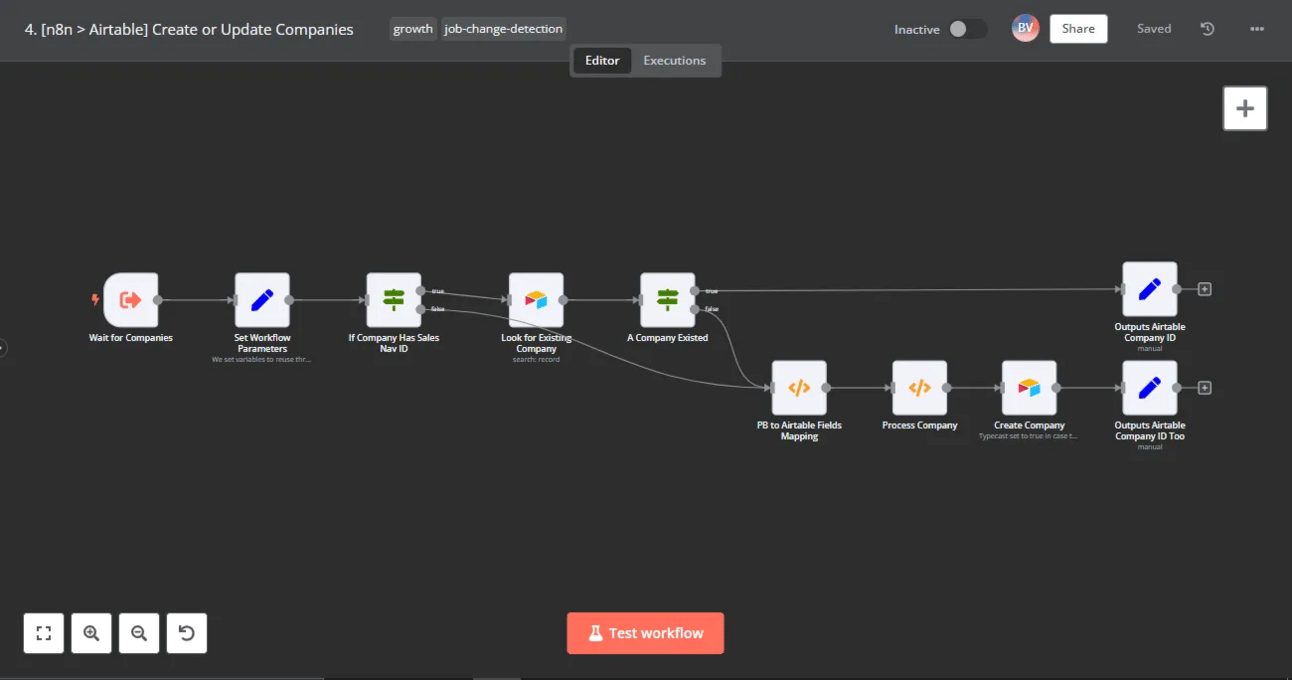Click the Inactive label text
This screenshot has height=680, width=1292.
tap(917, 29)
